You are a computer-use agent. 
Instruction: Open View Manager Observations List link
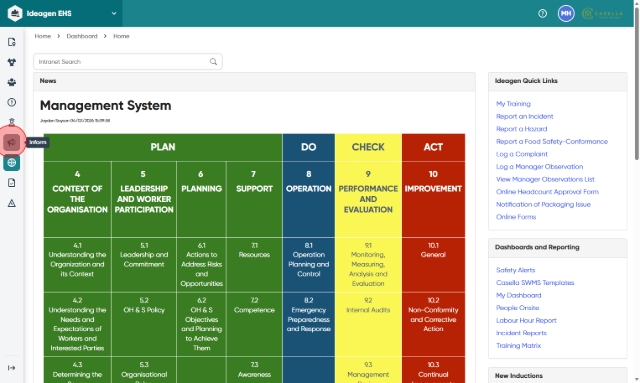(x=545, y=179)
